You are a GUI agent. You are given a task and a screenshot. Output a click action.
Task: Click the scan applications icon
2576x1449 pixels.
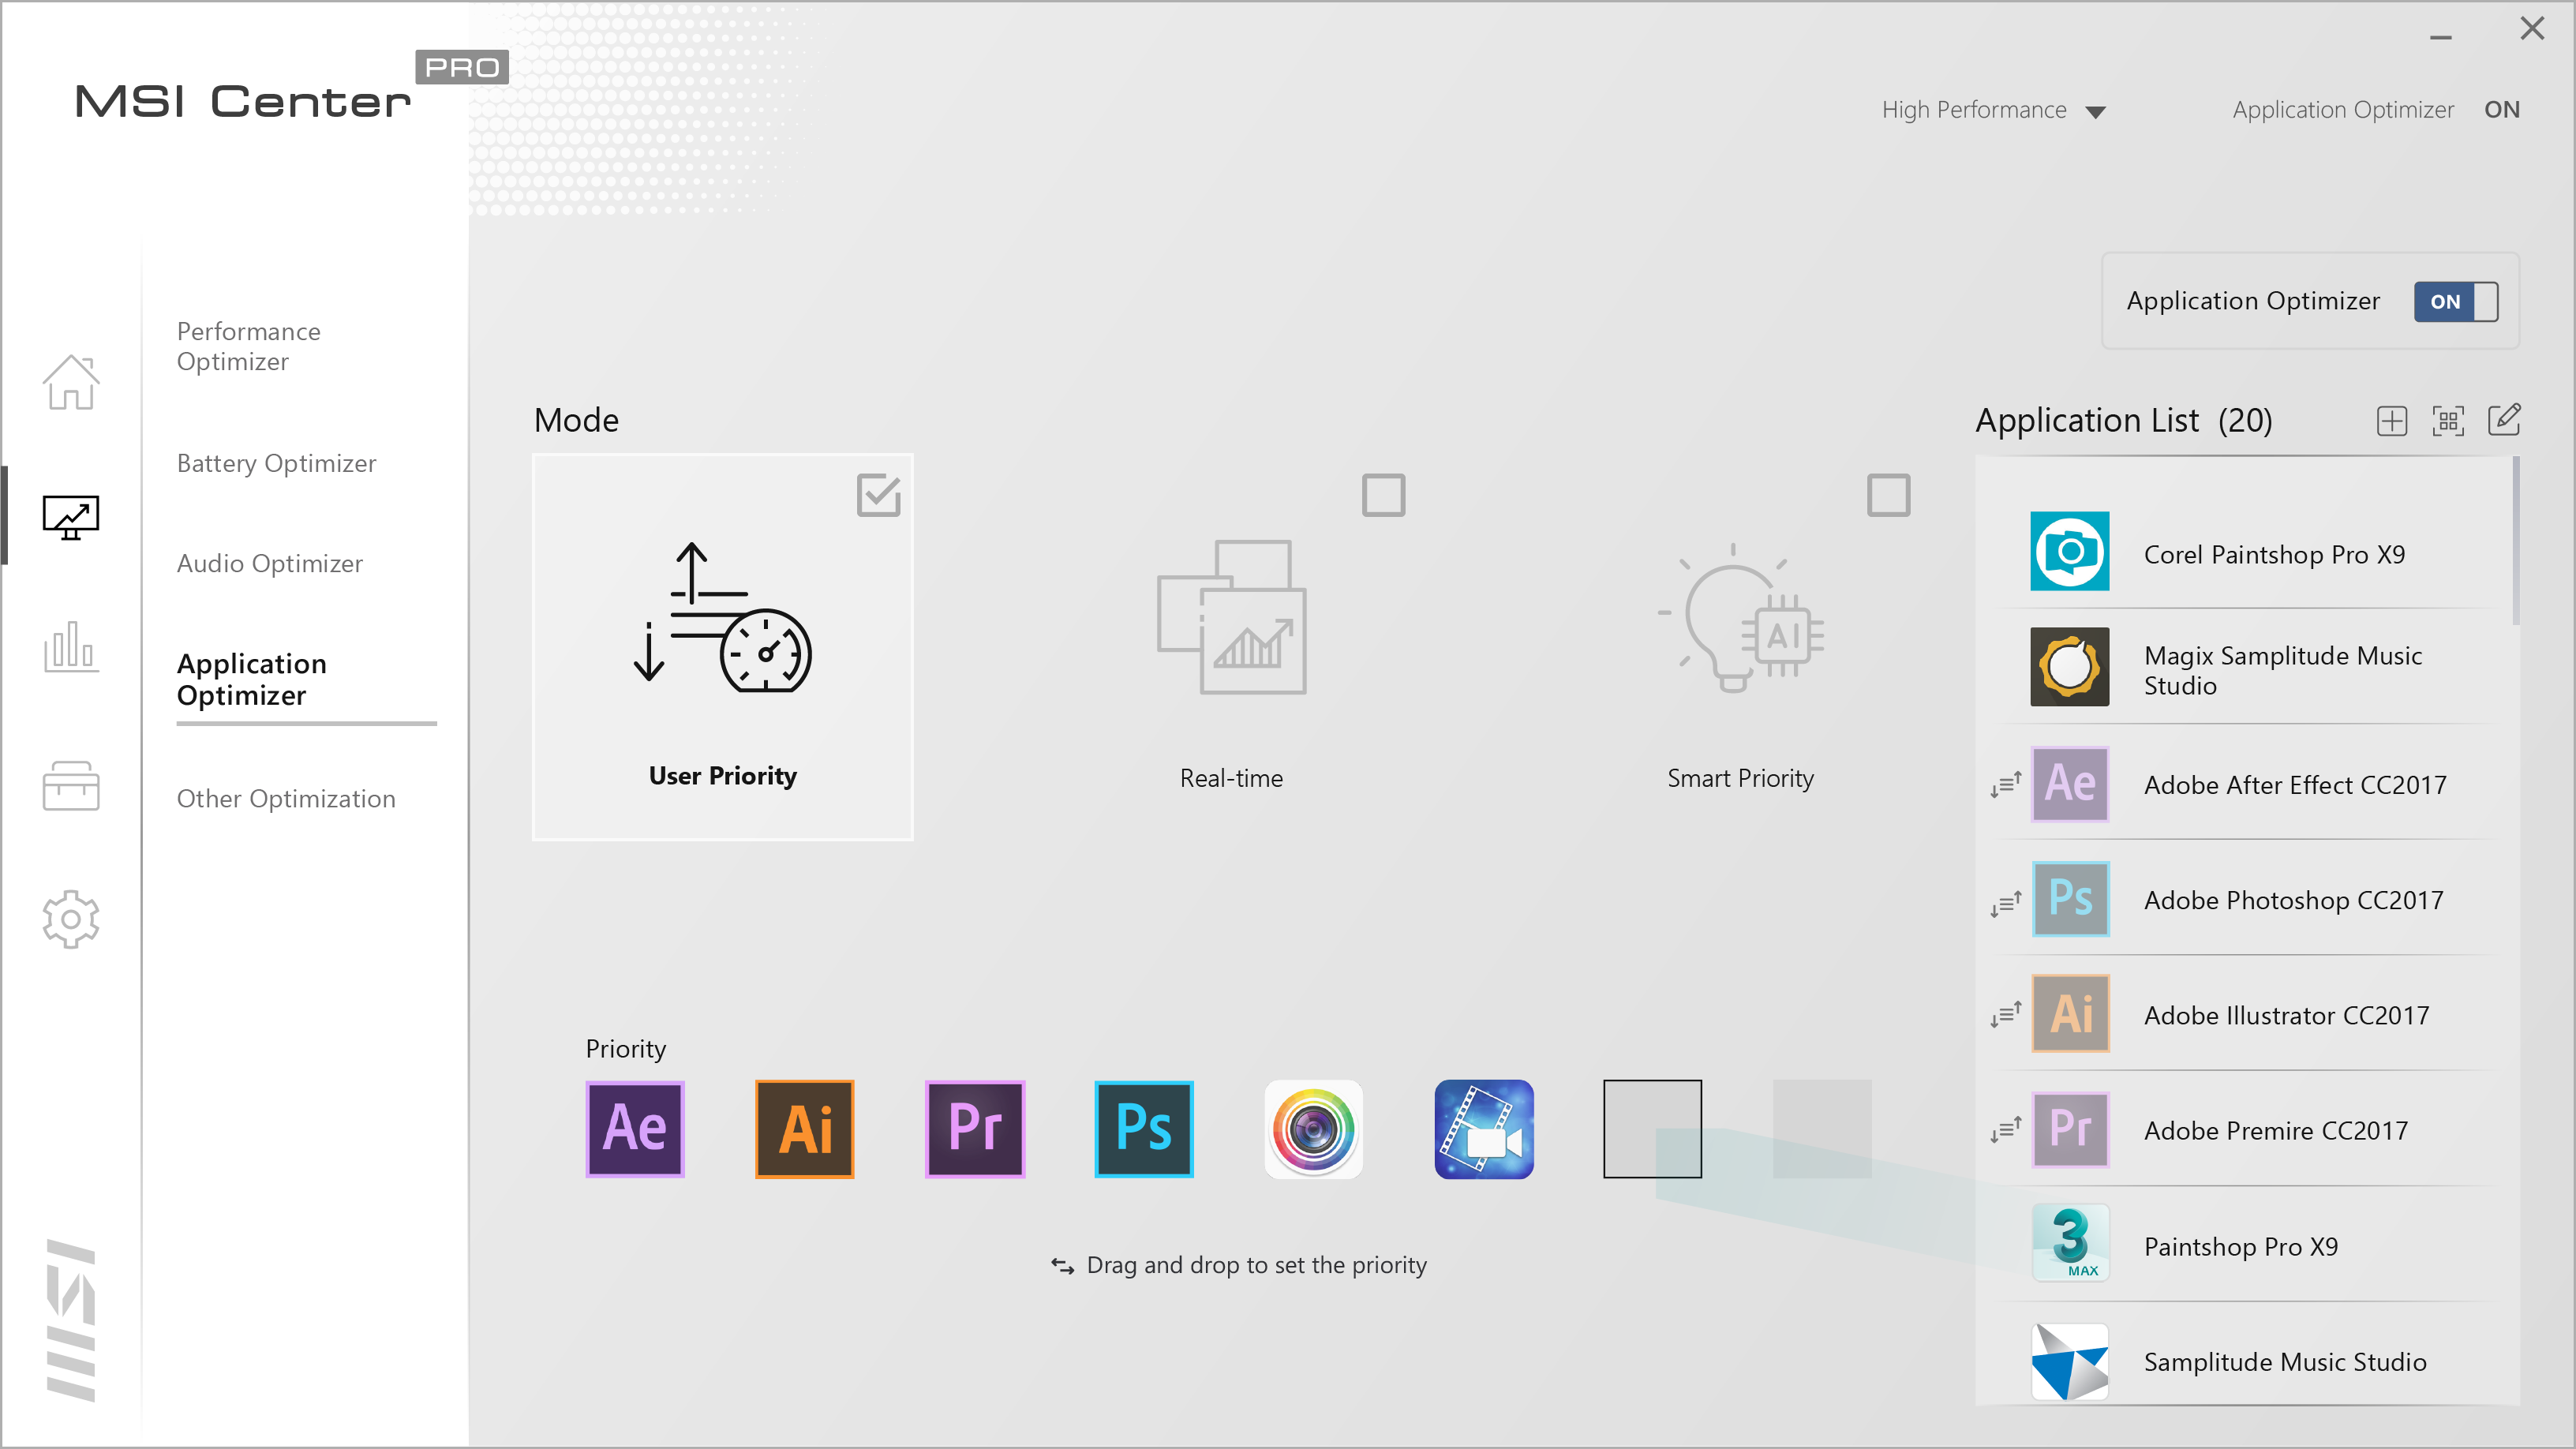tap(2447, 421)
